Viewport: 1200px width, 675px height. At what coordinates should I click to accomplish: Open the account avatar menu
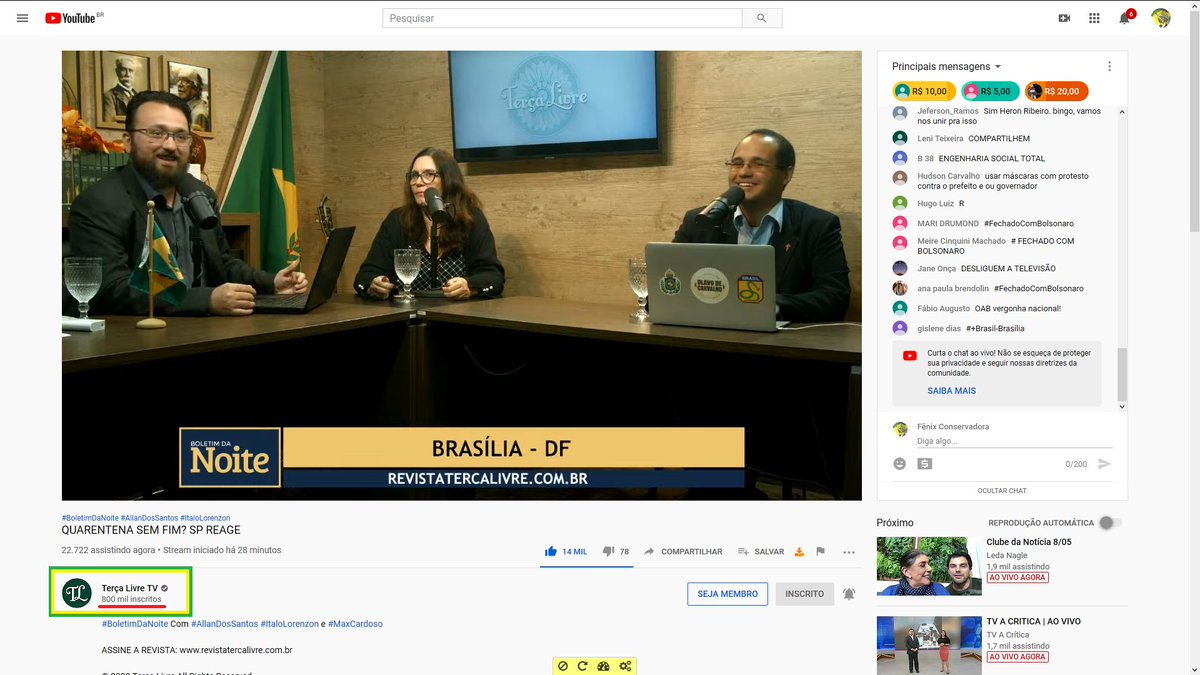tap(1160, 18)
